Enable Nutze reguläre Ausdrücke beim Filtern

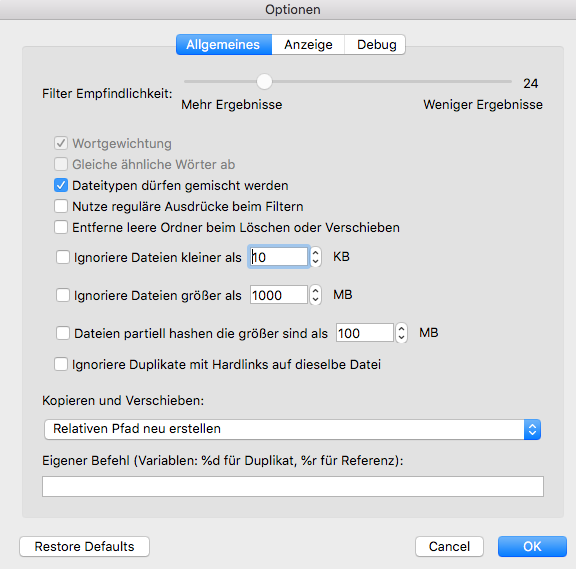tap(61, 206)
